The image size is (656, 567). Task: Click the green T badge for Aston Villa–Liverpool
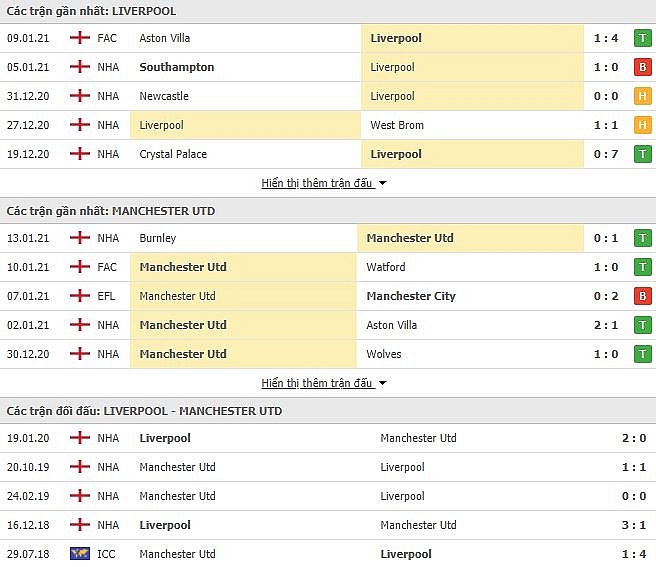(x=643, y=38)
